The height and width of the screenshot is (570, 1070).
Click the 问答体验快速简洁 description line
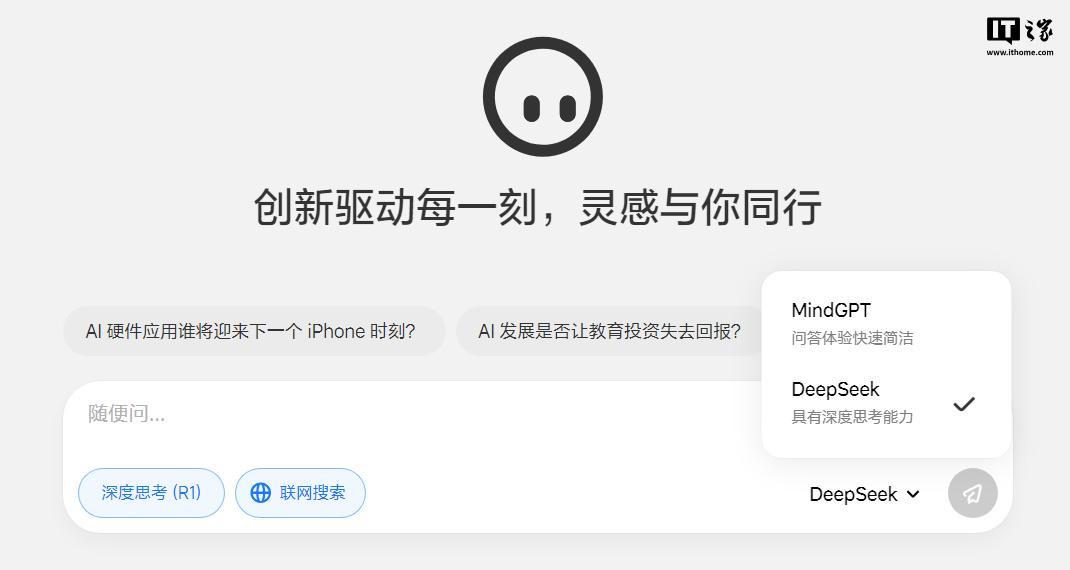pos(852,339)
